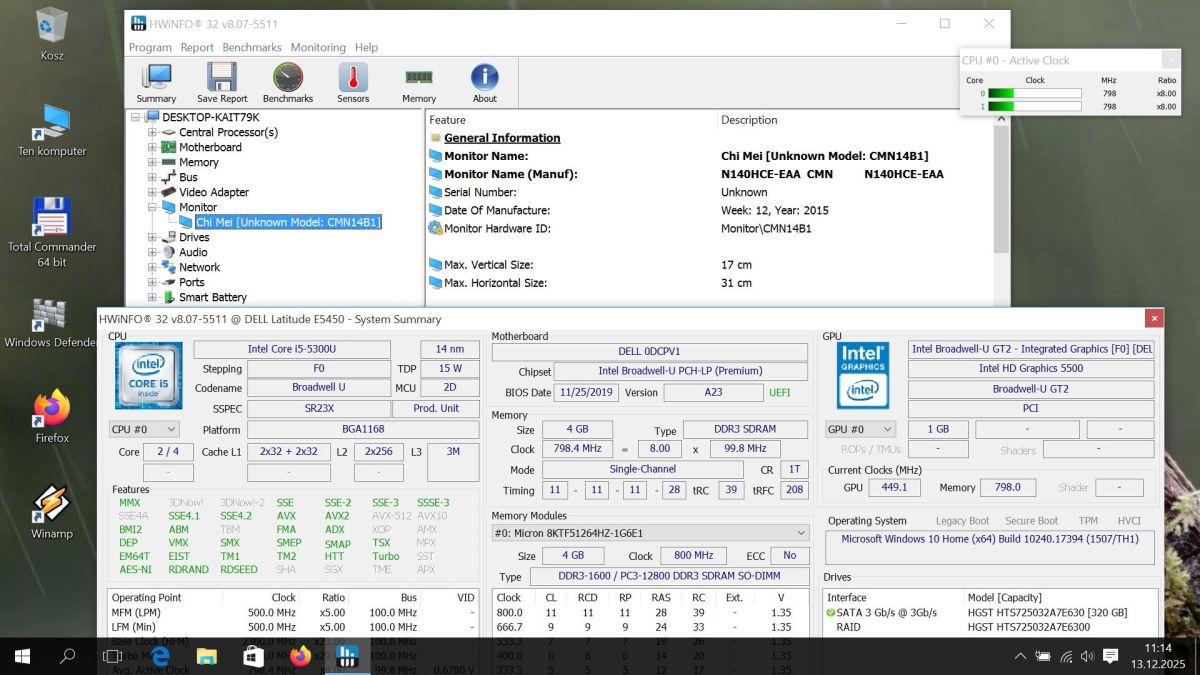Open File Explorer from the taskbar

[x=207, y=656]
